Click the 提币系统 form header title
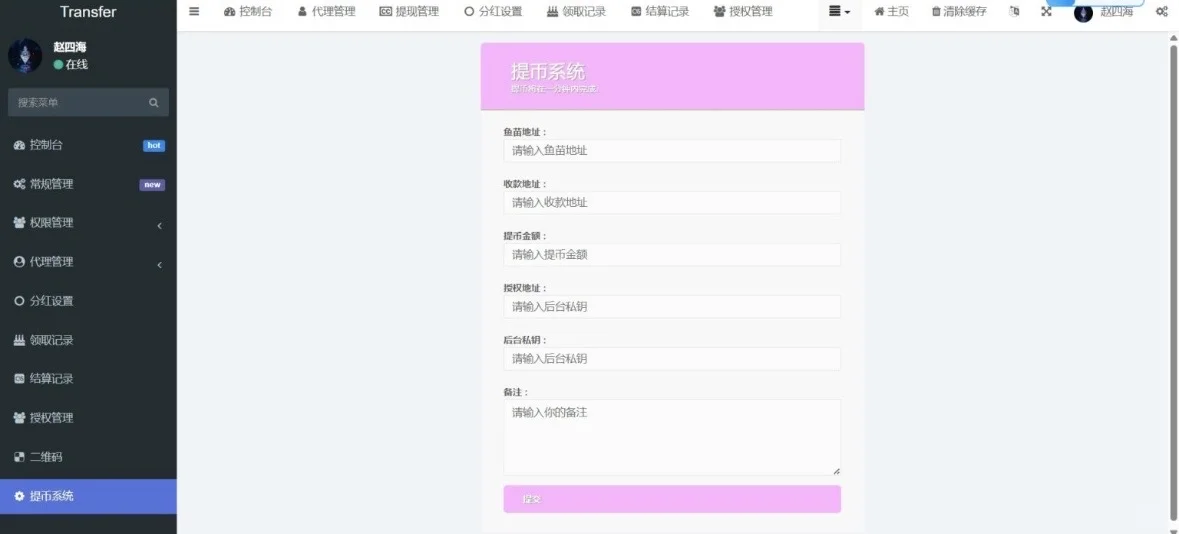Image resolution: width=1179 pixels, height=534 pixels. coord(547,71)
